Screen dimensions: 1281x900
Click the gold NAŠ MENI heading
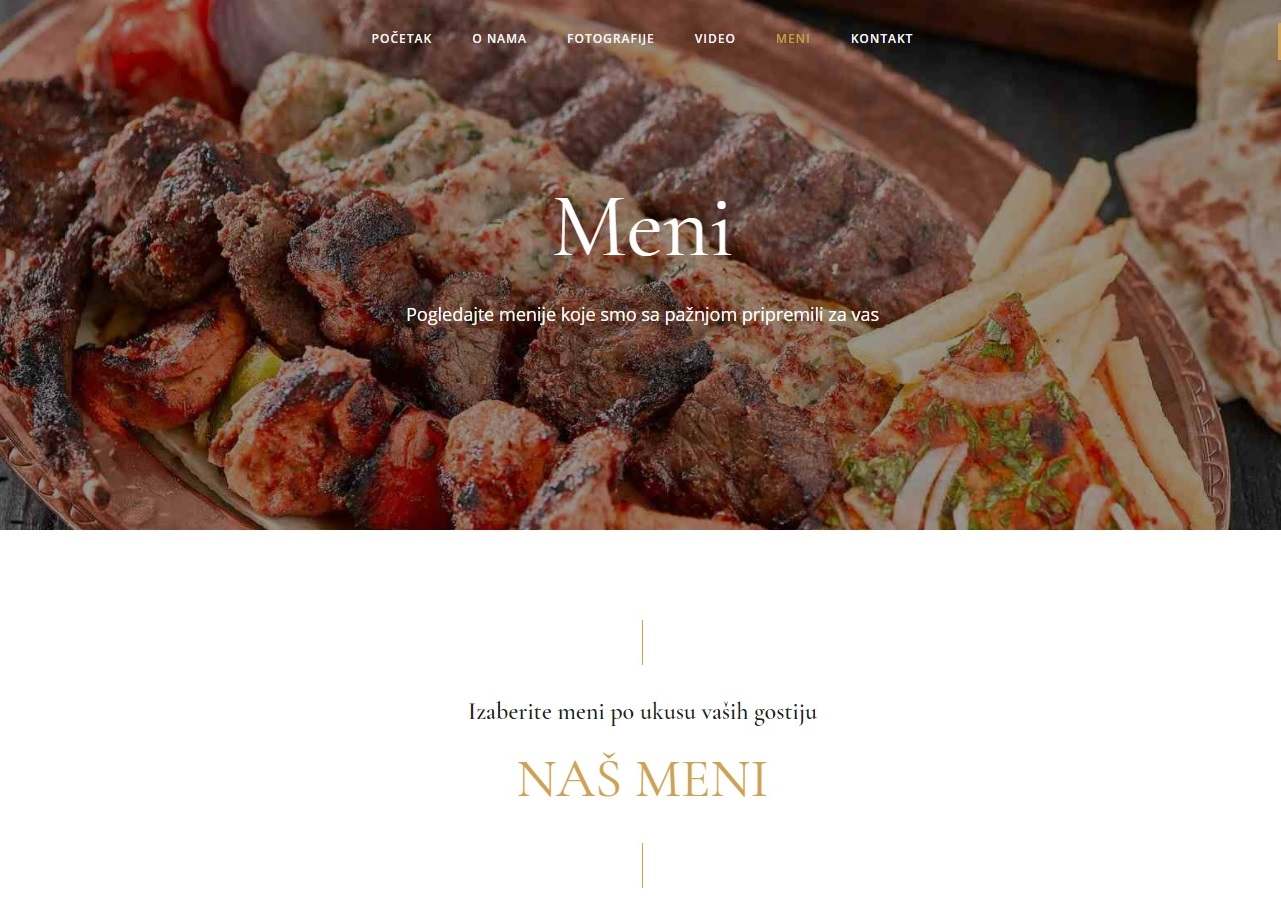642,780
